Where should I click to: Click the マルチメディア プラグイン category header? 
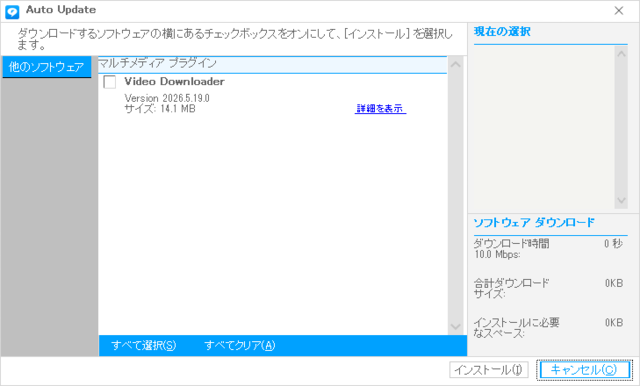(273, 64)
